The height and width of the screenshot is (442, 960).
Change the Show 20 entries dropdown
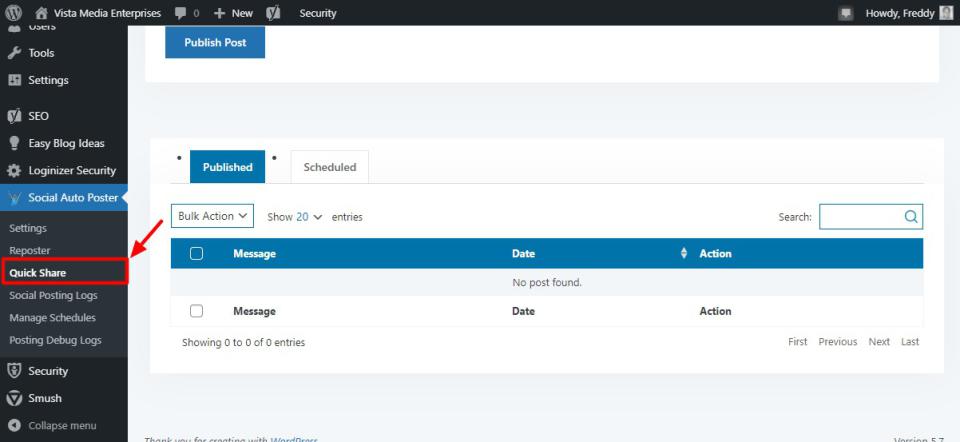(x=309, y=217)
